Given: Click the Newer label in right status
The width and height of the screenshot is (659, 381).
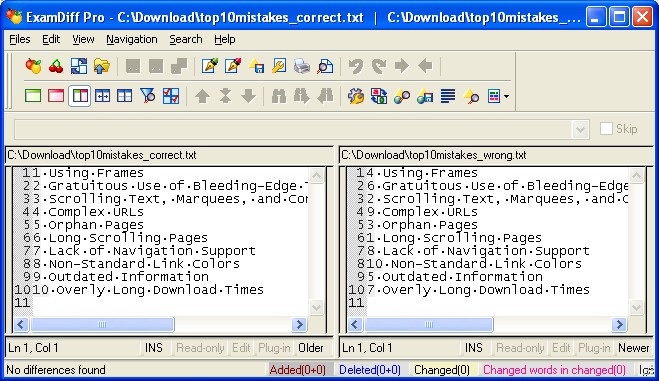Looking at the screenshot, I should coord(634,348).
